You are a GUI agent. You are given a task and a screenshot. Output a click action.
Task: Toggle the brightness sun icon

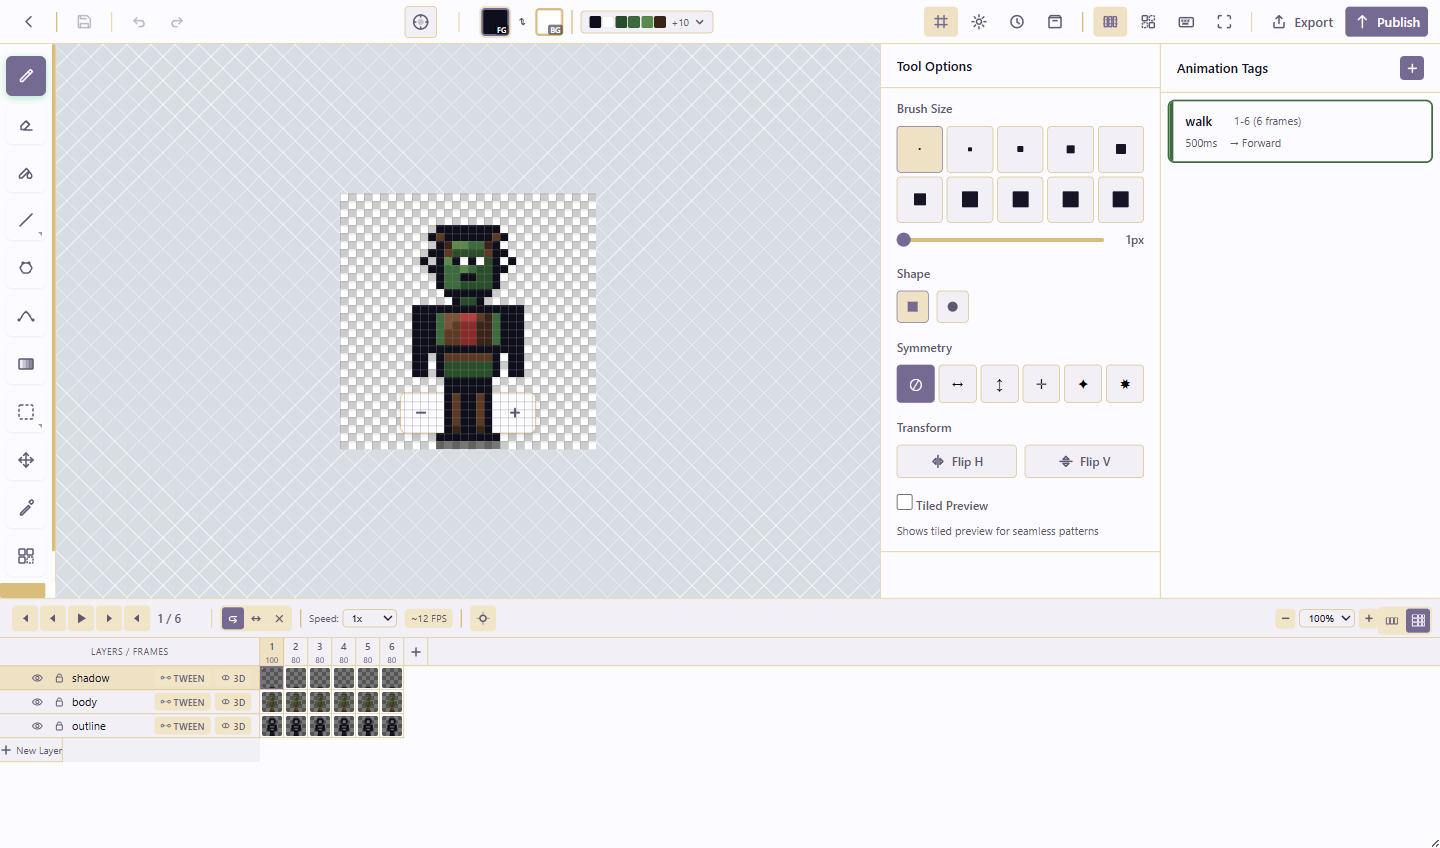[979, 22]
